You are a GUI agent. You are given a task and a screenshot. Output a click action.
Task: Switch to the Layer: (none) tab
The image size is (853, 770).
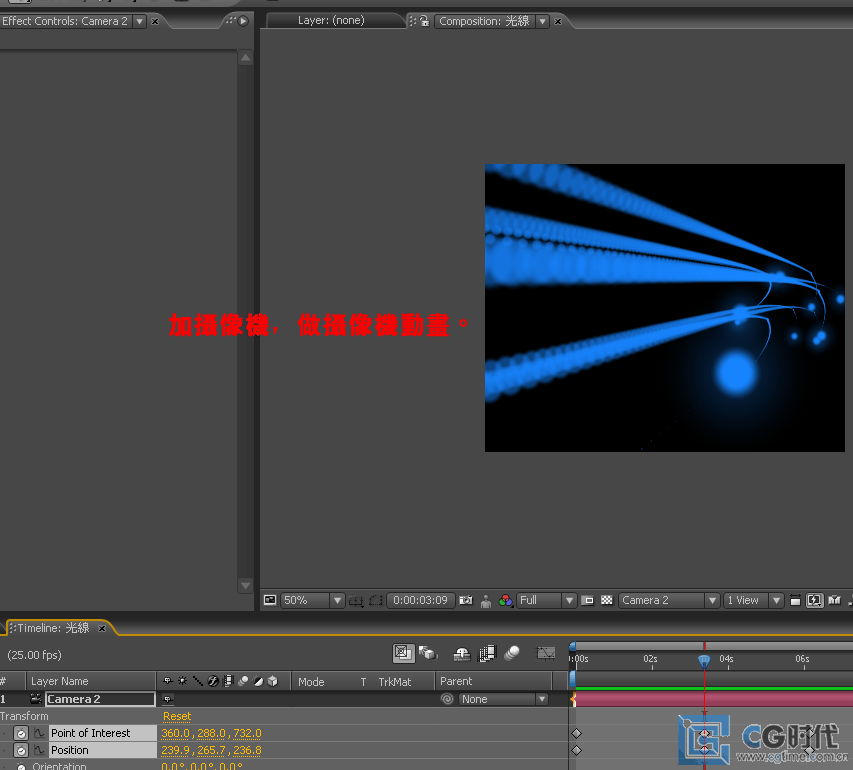pyautogui.click(x=331, y=20)
